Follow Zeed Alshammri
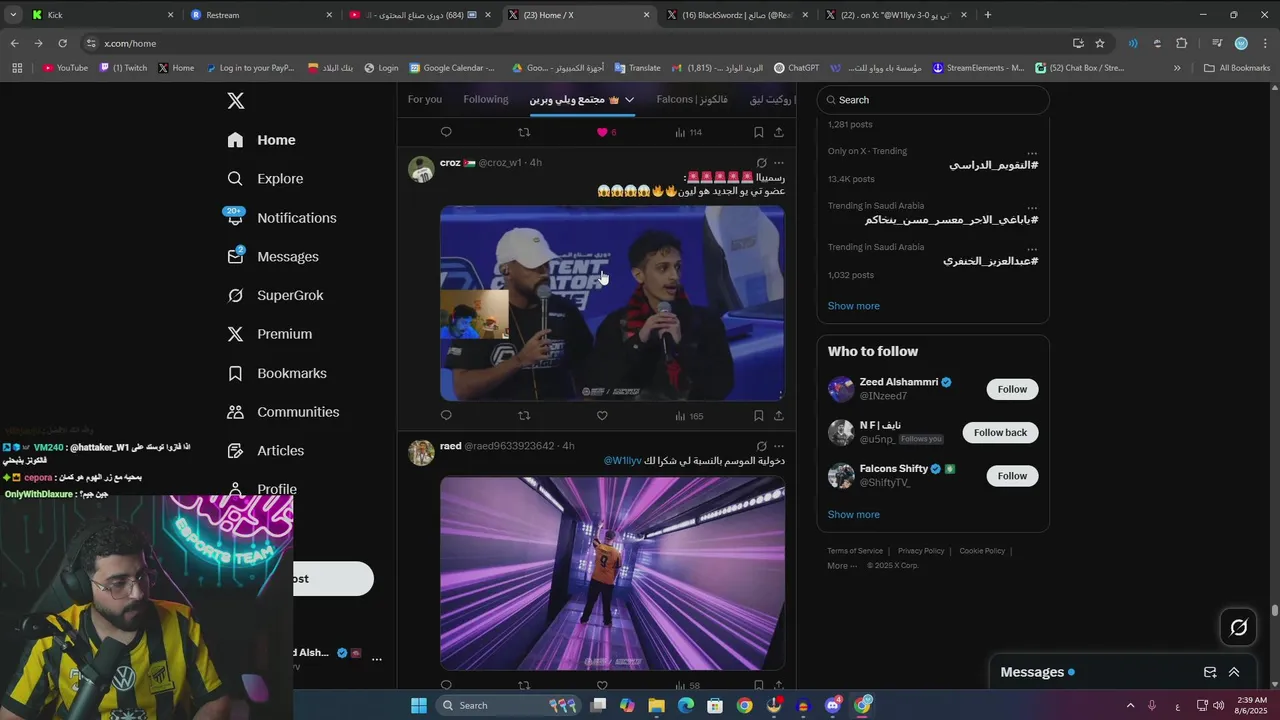The width and height of the screenshot is (1280, 720). click(x=1012, y=389)
